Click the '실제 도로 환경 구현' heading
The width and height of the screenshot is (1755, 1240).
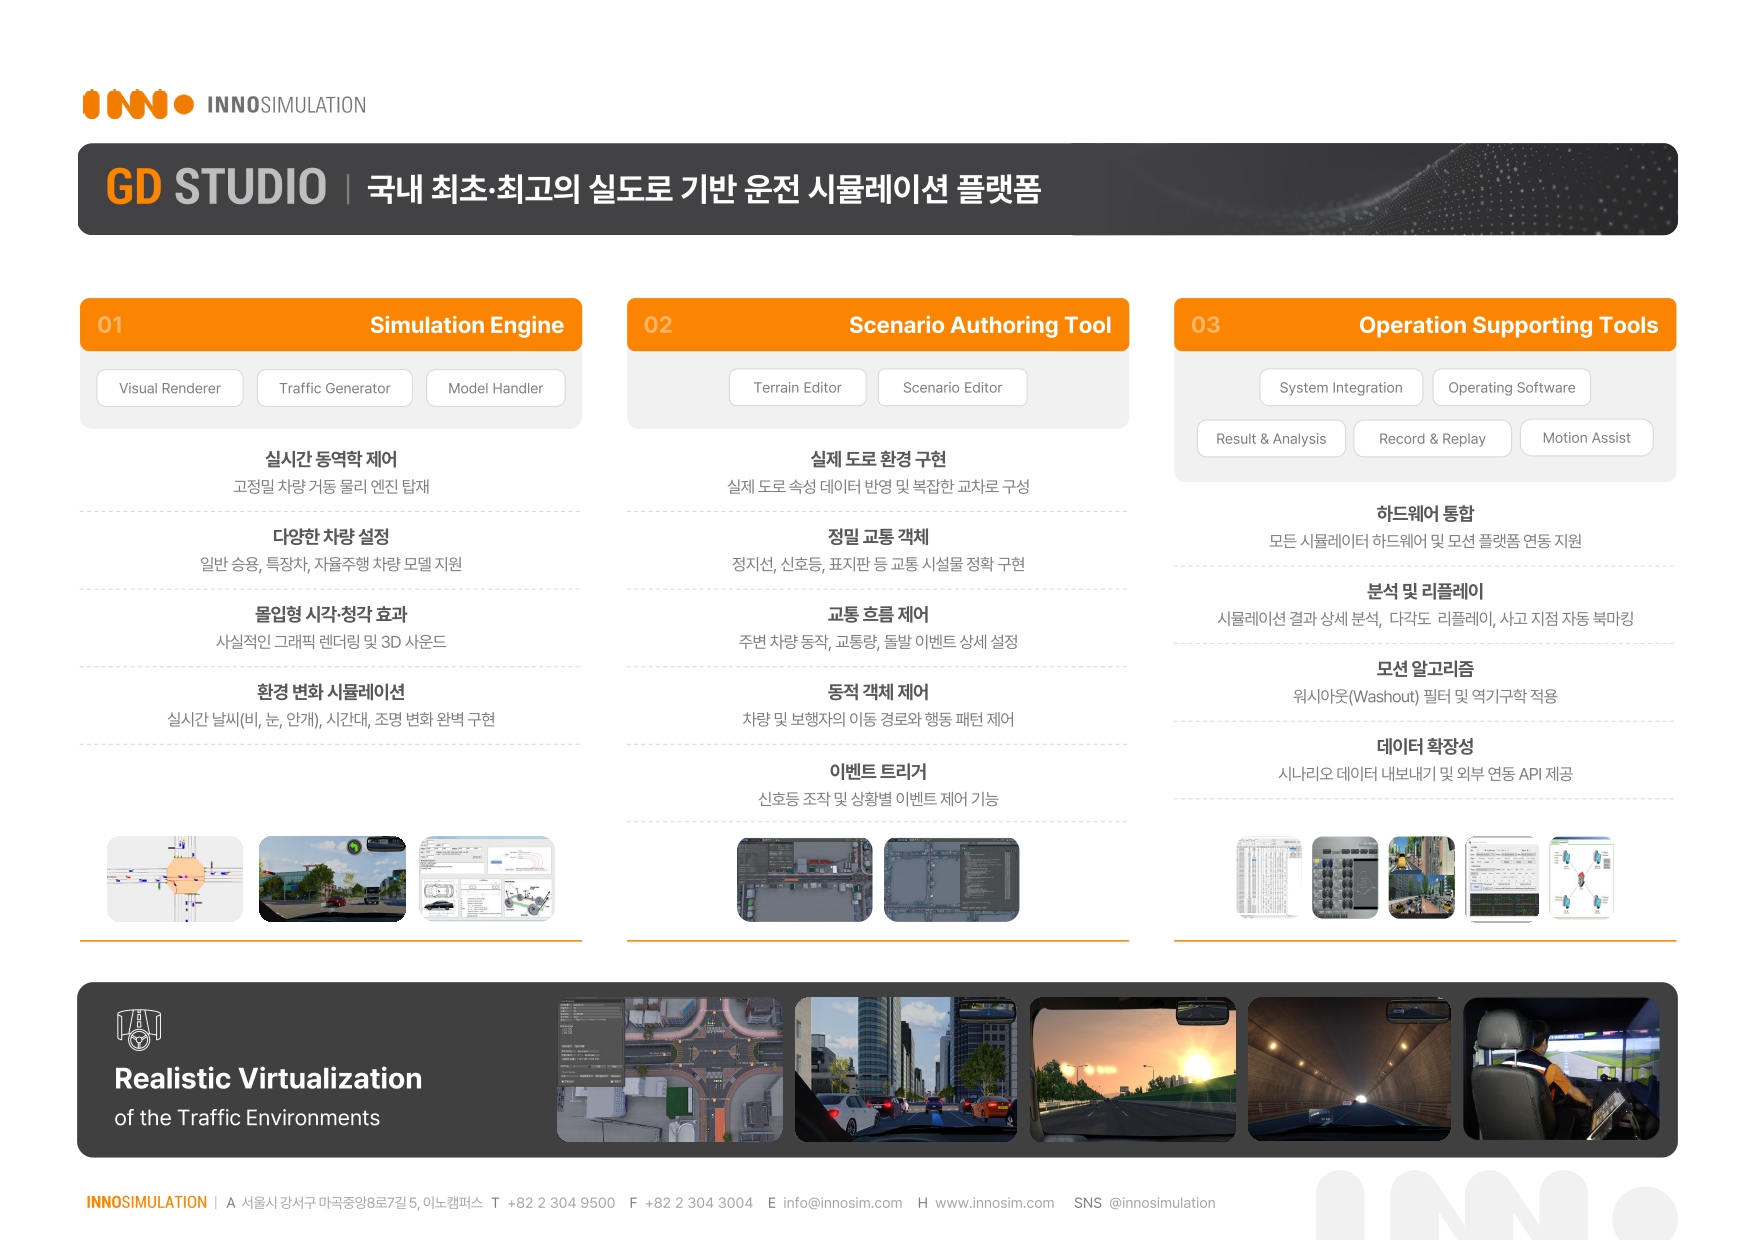pyautogui.click(x=878, y=459)
